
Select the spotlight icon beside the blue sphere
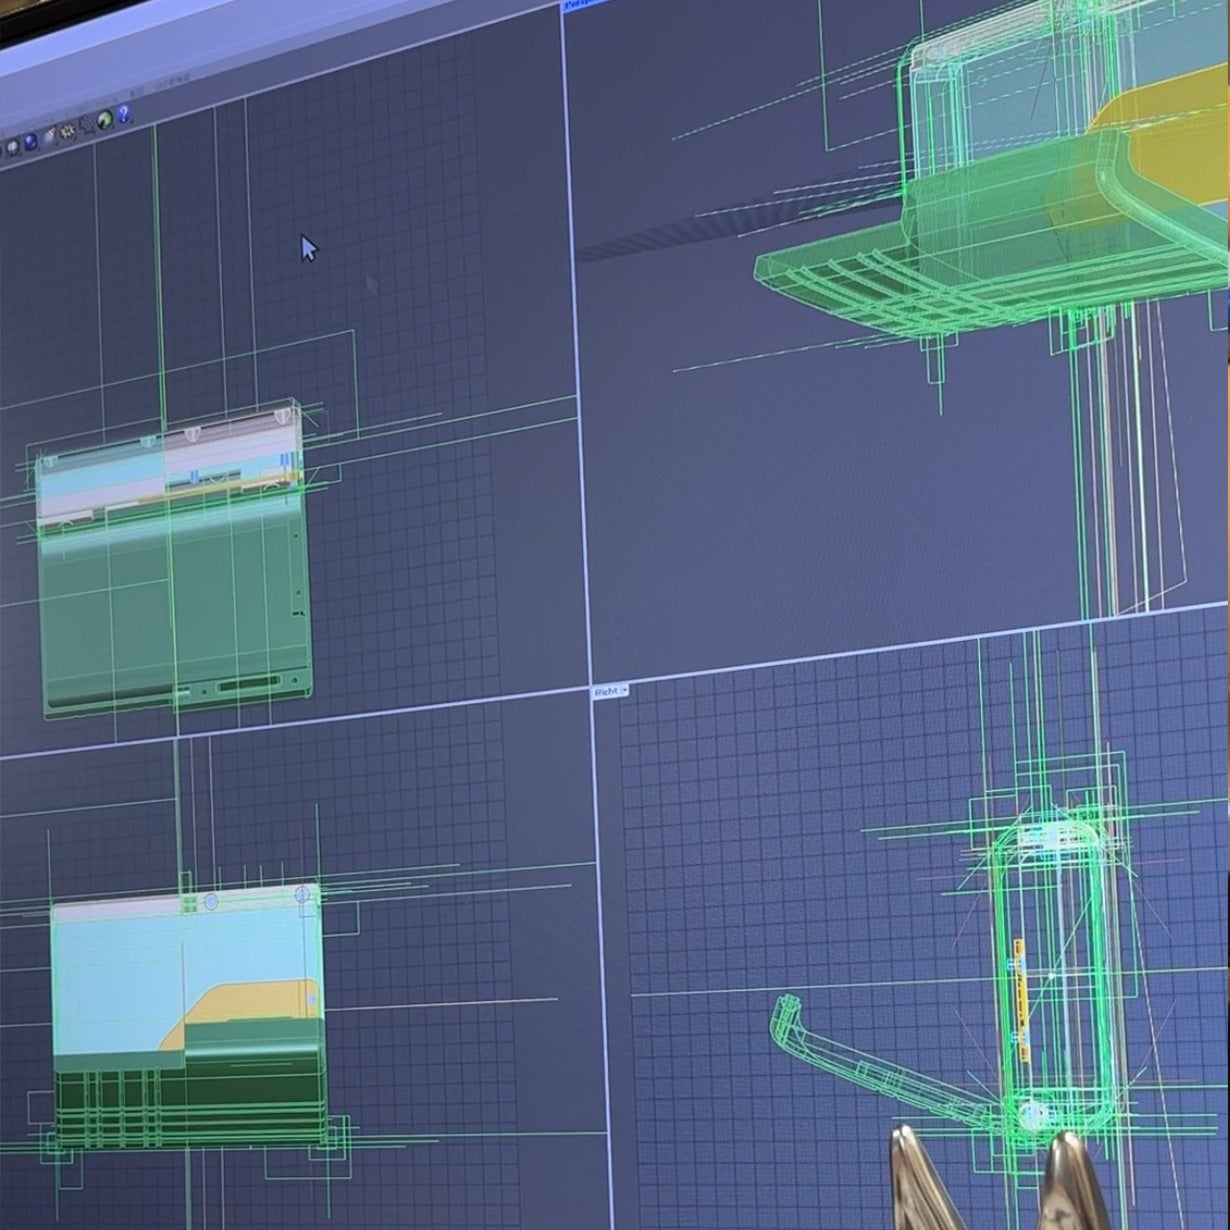point(50,135)
